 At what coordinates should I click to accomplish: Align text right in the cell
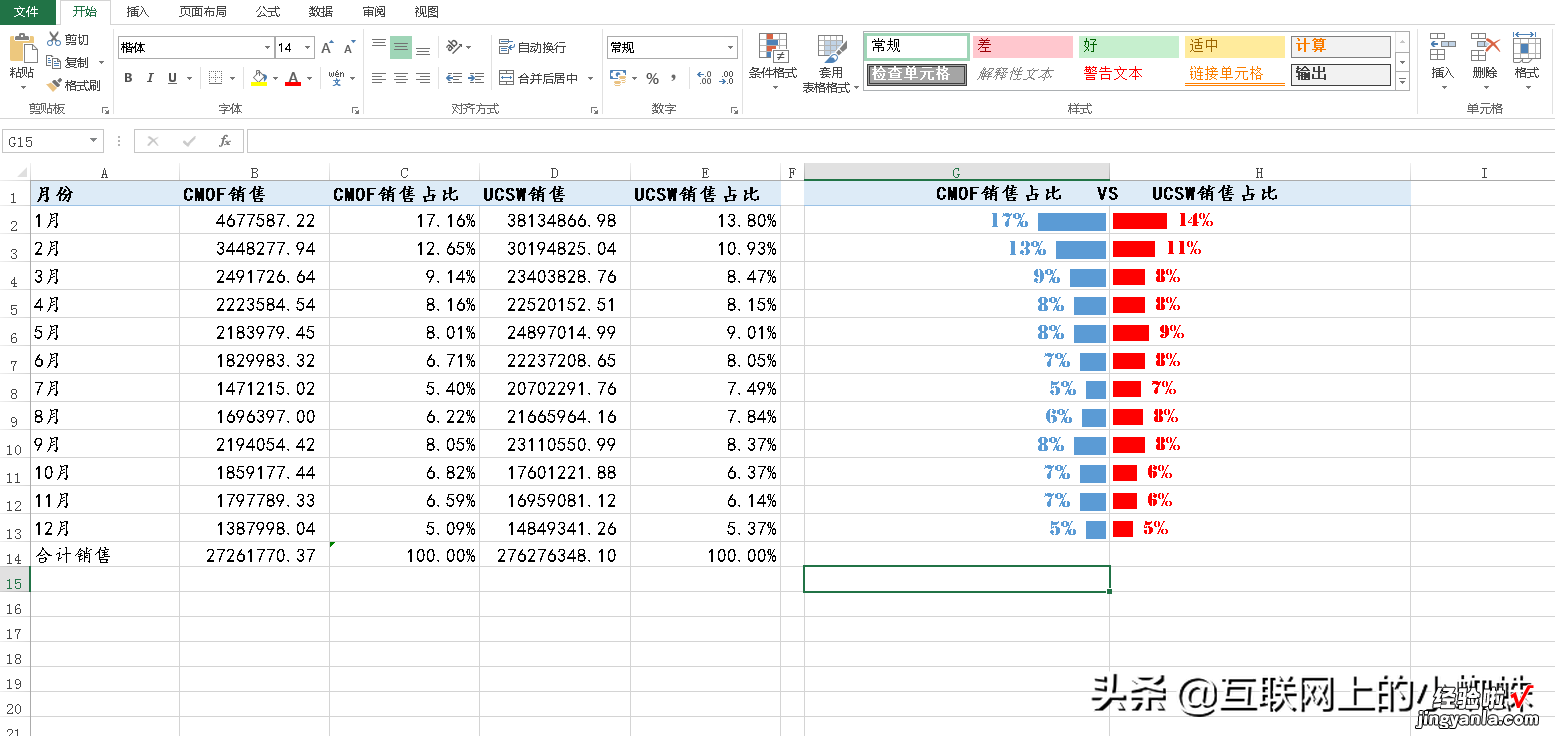click(x=423, y=78)
